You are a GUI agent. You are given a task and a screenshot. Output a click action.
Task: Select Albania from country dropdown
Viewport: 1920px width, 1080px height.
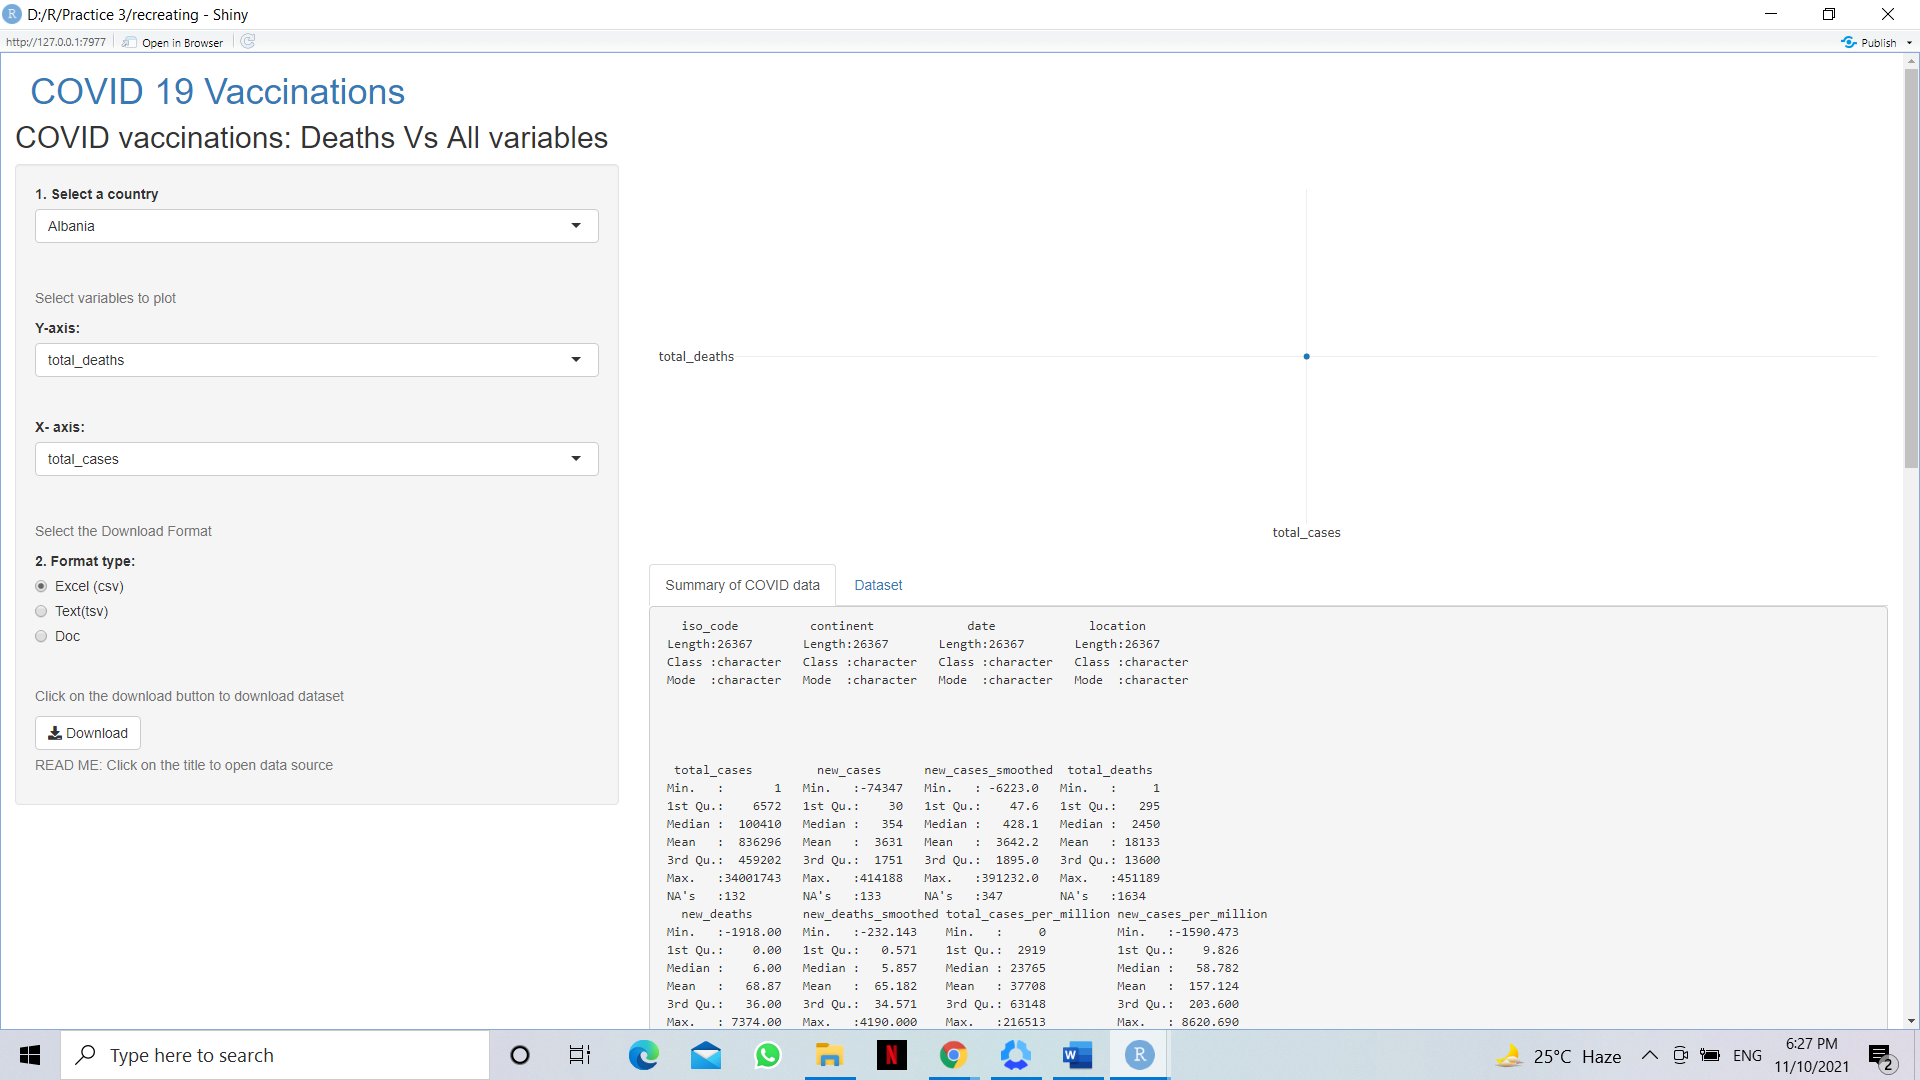click(315, 225)
